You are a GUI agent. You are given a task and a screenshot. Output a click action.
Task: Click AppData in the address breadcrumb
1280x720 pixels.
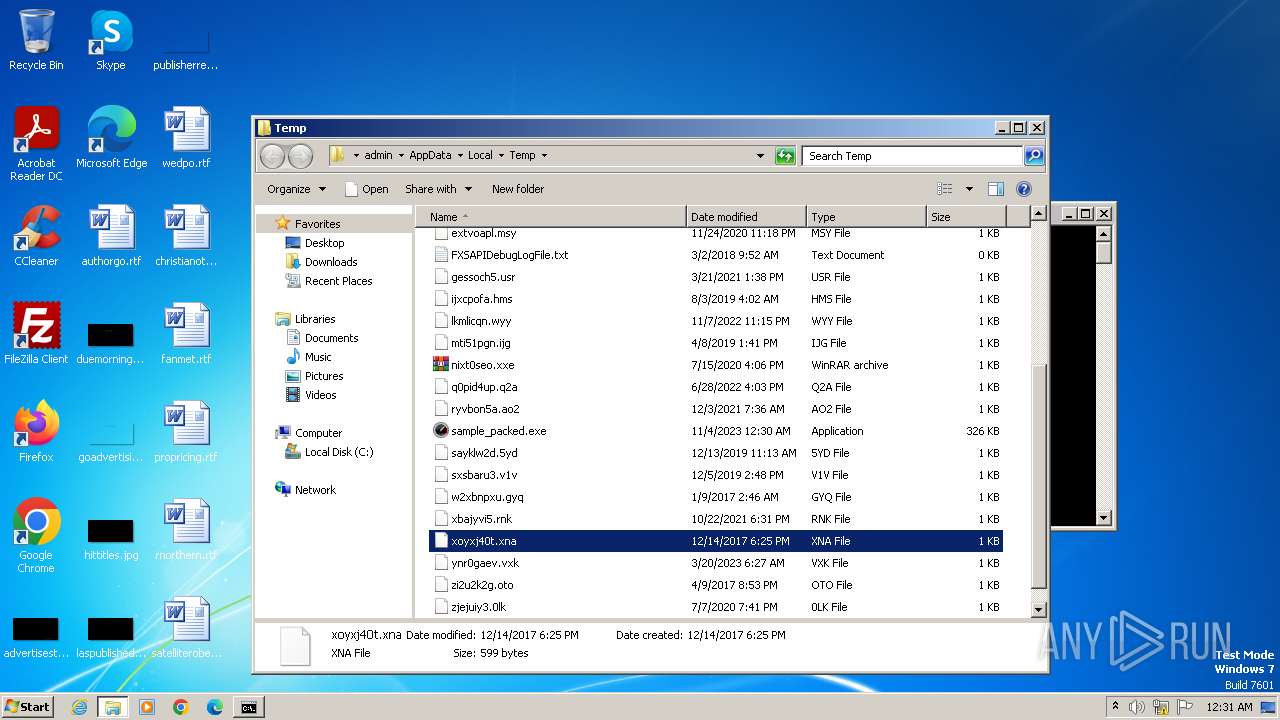pyautogui.click(x=430, y=156)
